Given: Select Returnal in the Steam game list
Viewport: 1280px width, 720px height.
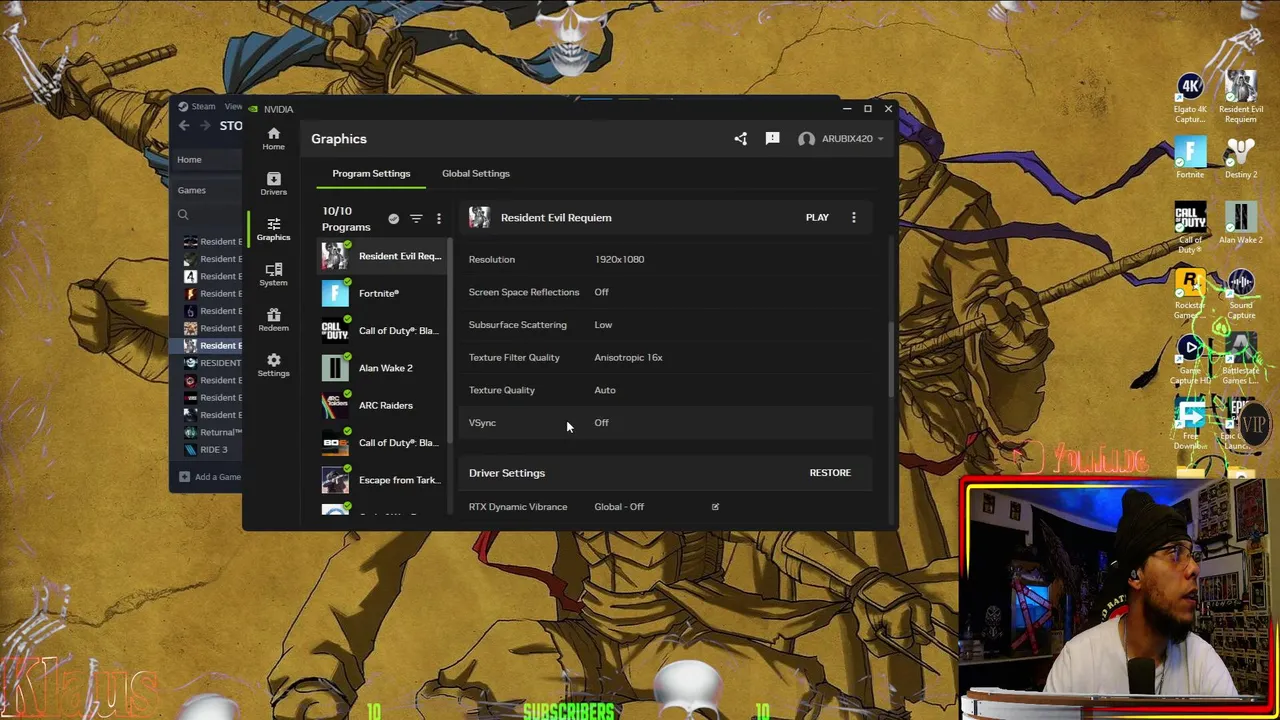Looking at the screenshot, I should (x=212, y=432).
